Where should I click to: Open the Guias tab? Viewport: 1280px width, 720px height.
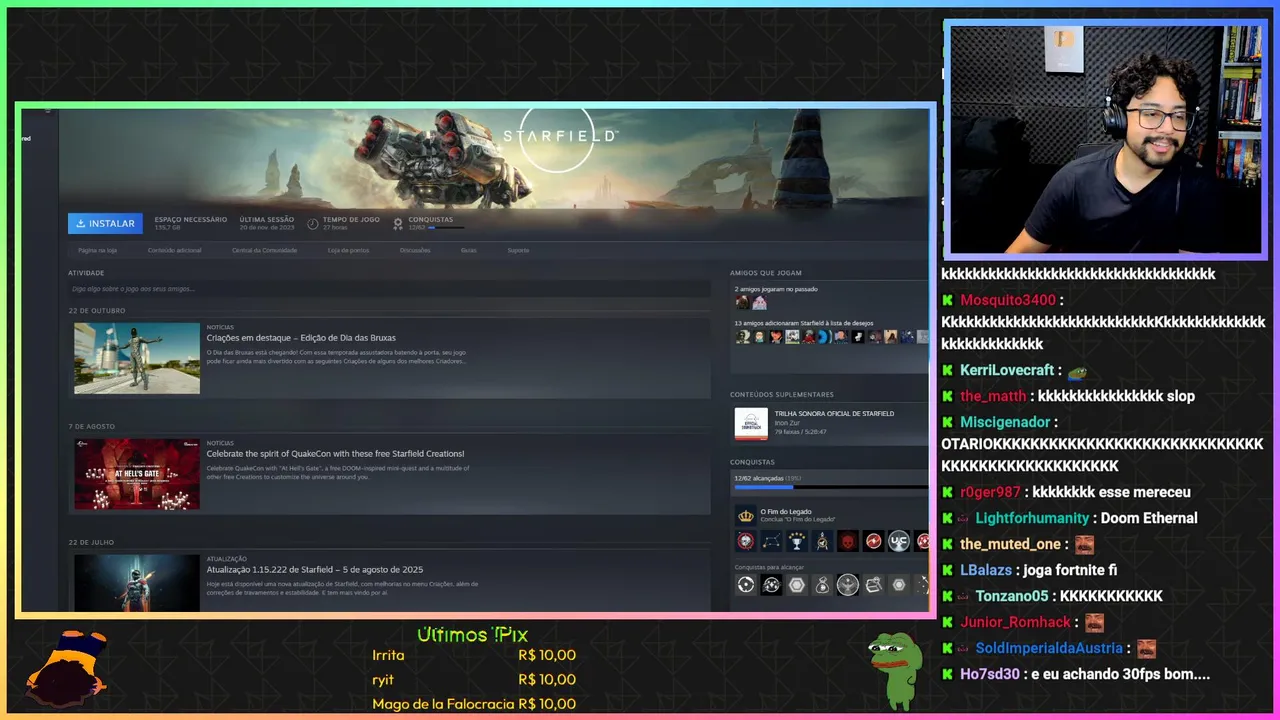[x=468, y=250]
